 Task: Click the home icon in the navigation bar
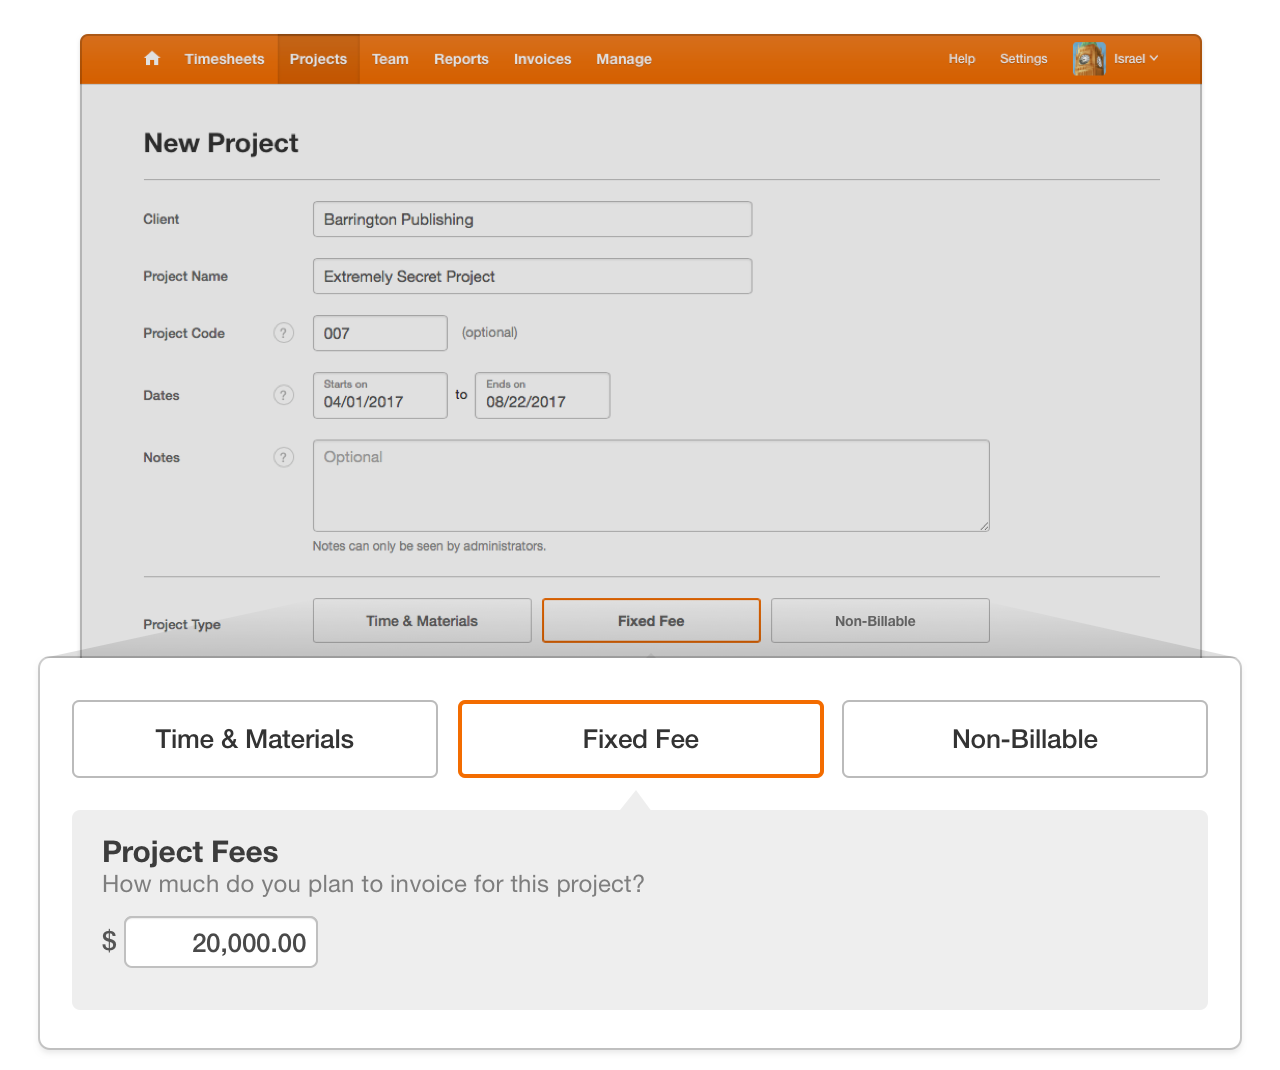(152, 59)
